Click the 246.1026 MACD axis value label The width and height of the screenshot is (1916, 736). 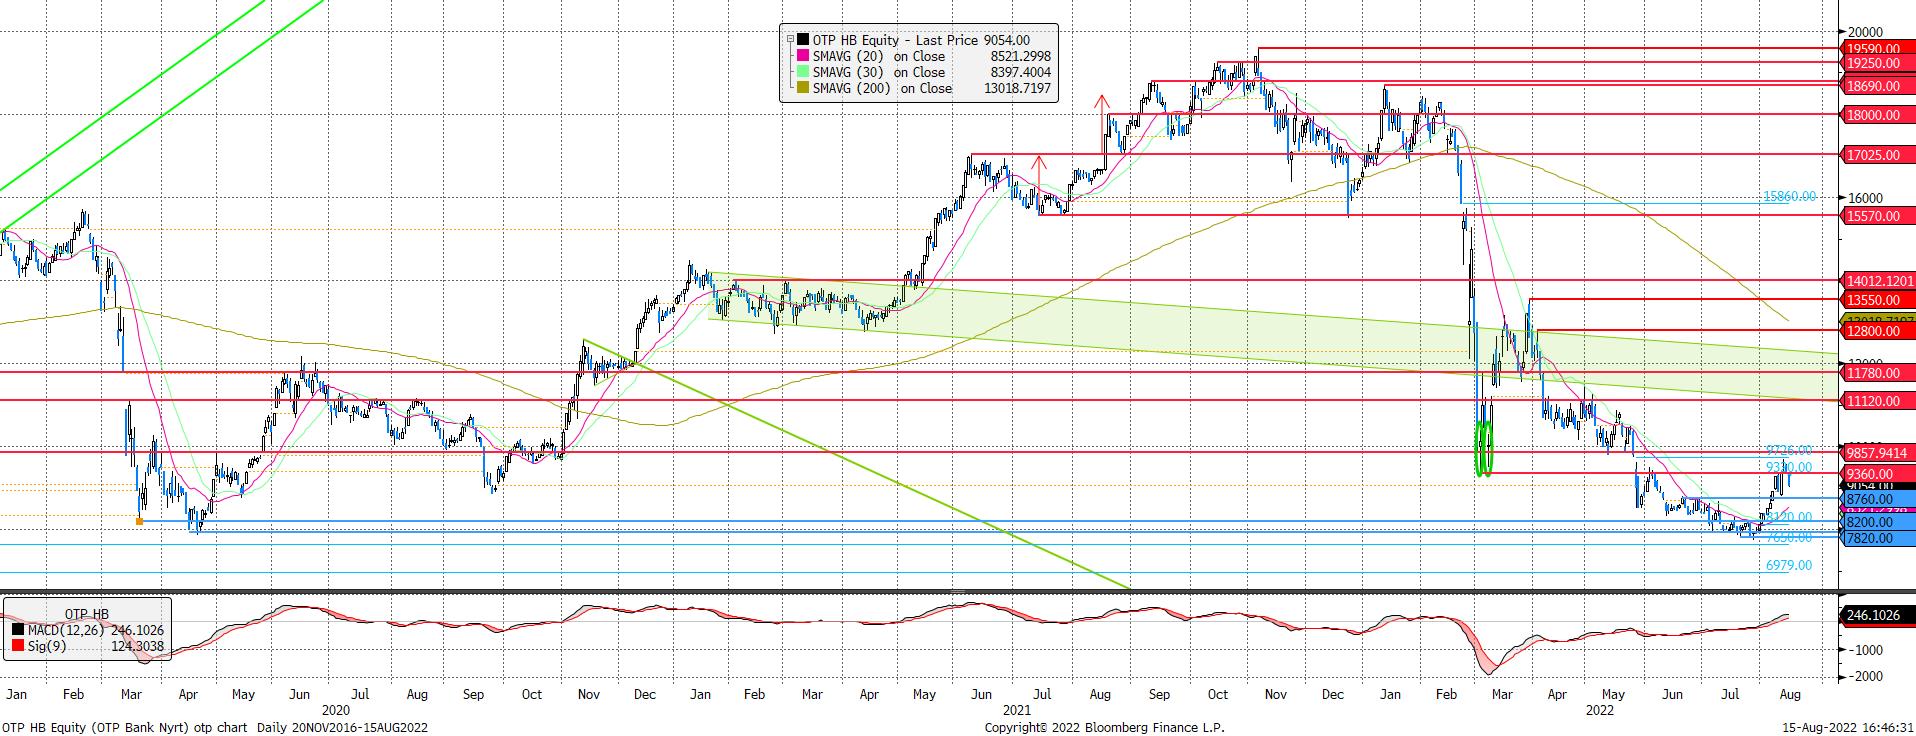(1877, 616)
